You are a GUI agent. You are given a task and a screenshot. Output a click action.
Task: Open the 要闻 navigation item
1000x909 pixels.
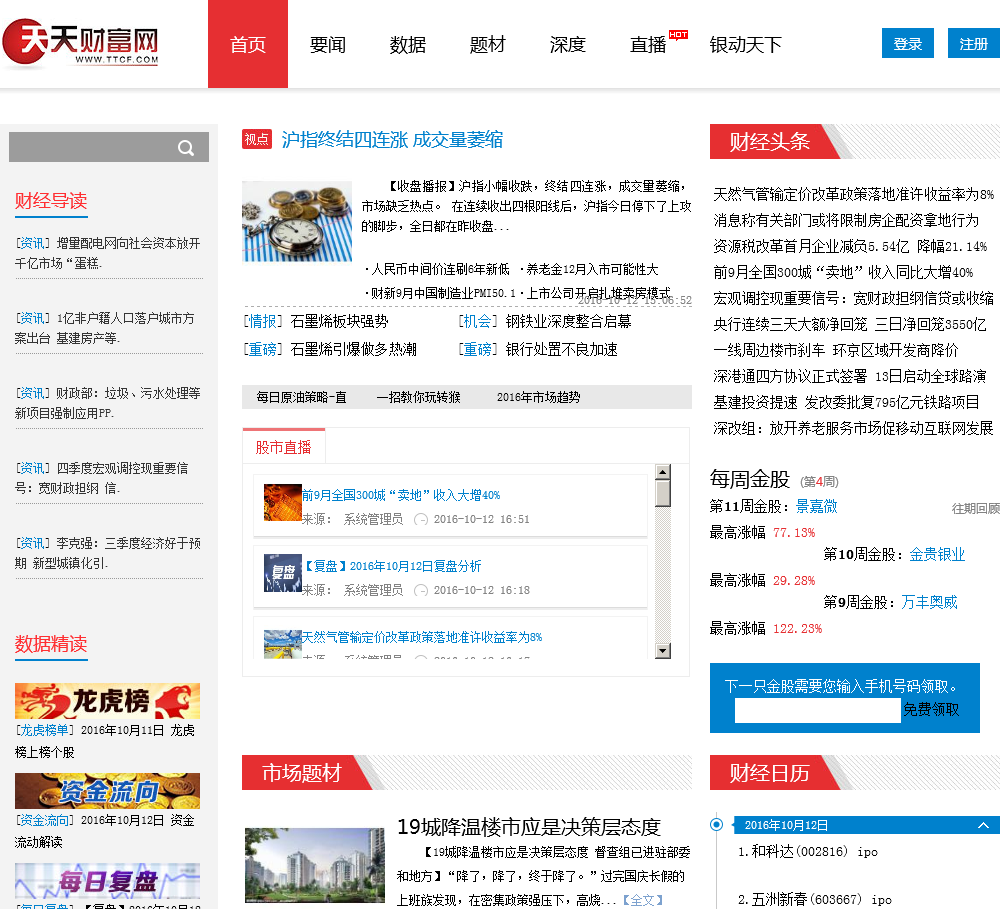328,45
